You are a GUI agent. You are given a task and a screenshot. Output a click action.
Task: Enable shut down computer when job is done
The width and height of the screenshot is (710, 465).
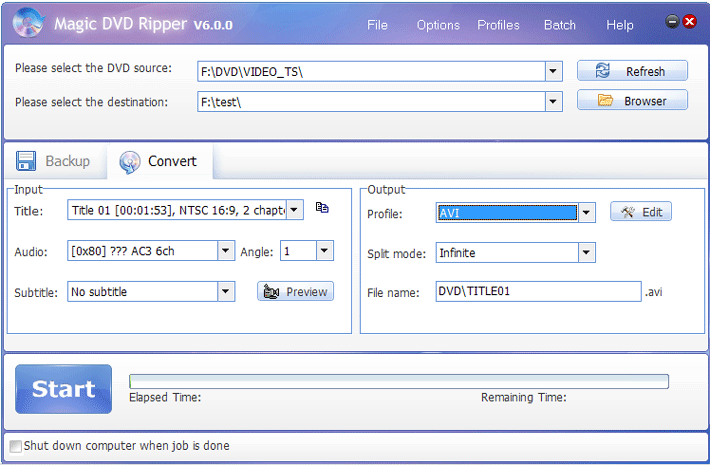coord(16,446)
